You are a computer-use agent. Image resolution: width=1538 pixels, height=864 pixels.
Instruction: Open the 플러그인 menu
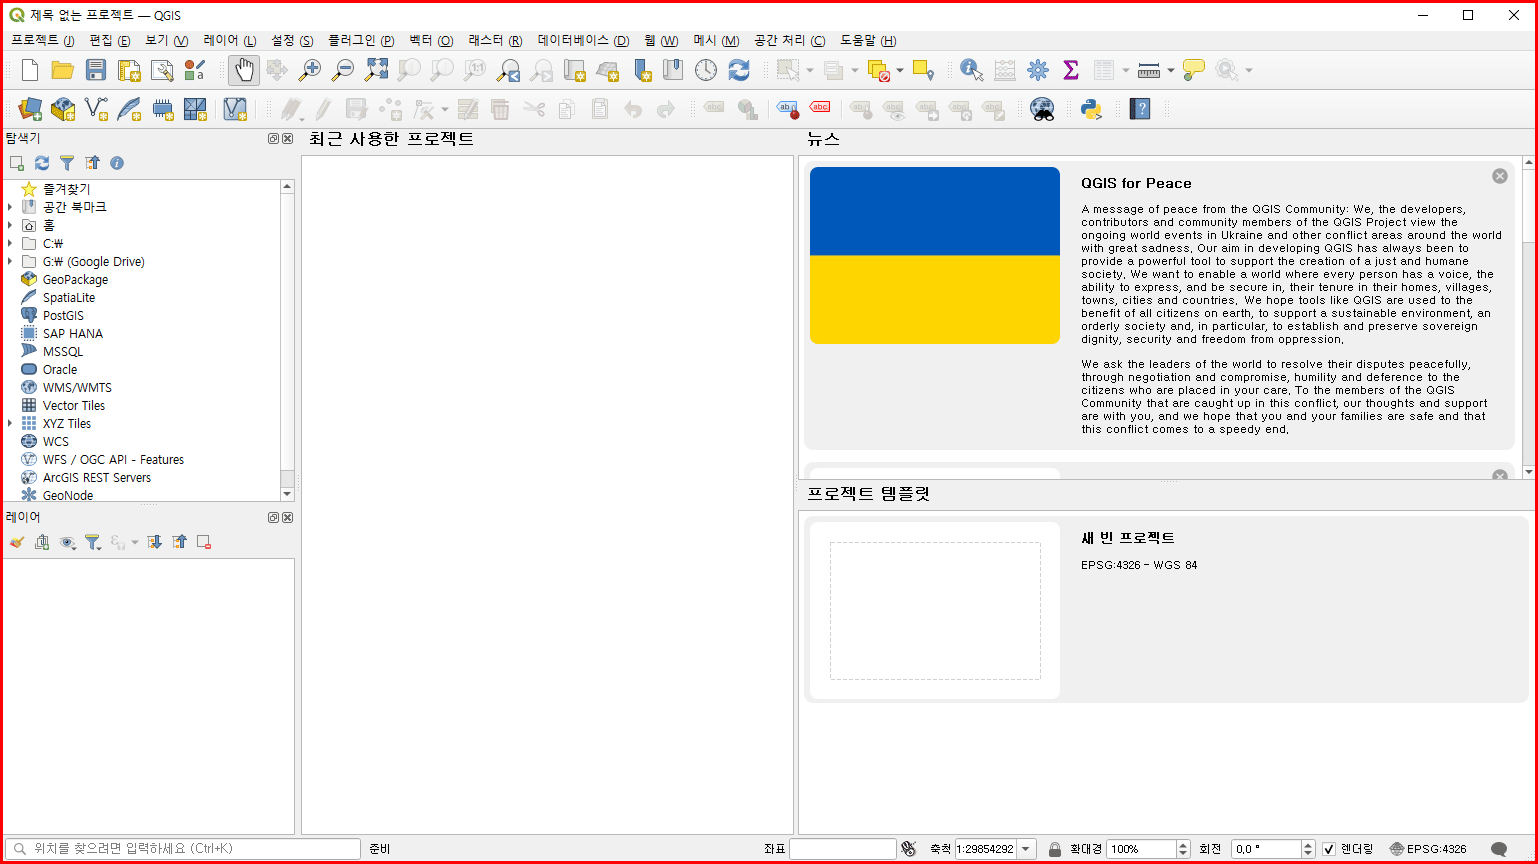[361, 41]
